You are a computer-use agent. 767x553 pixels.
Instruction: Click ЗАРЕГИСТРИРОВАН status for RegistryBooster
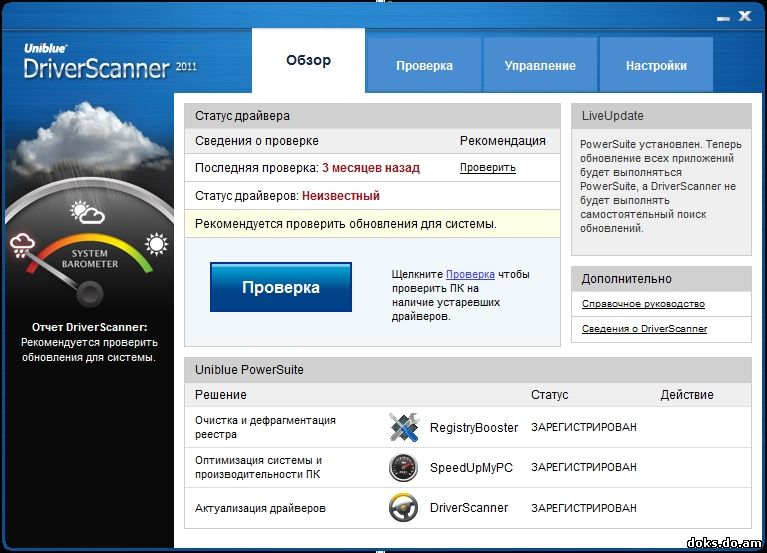[x=584, y=427]
